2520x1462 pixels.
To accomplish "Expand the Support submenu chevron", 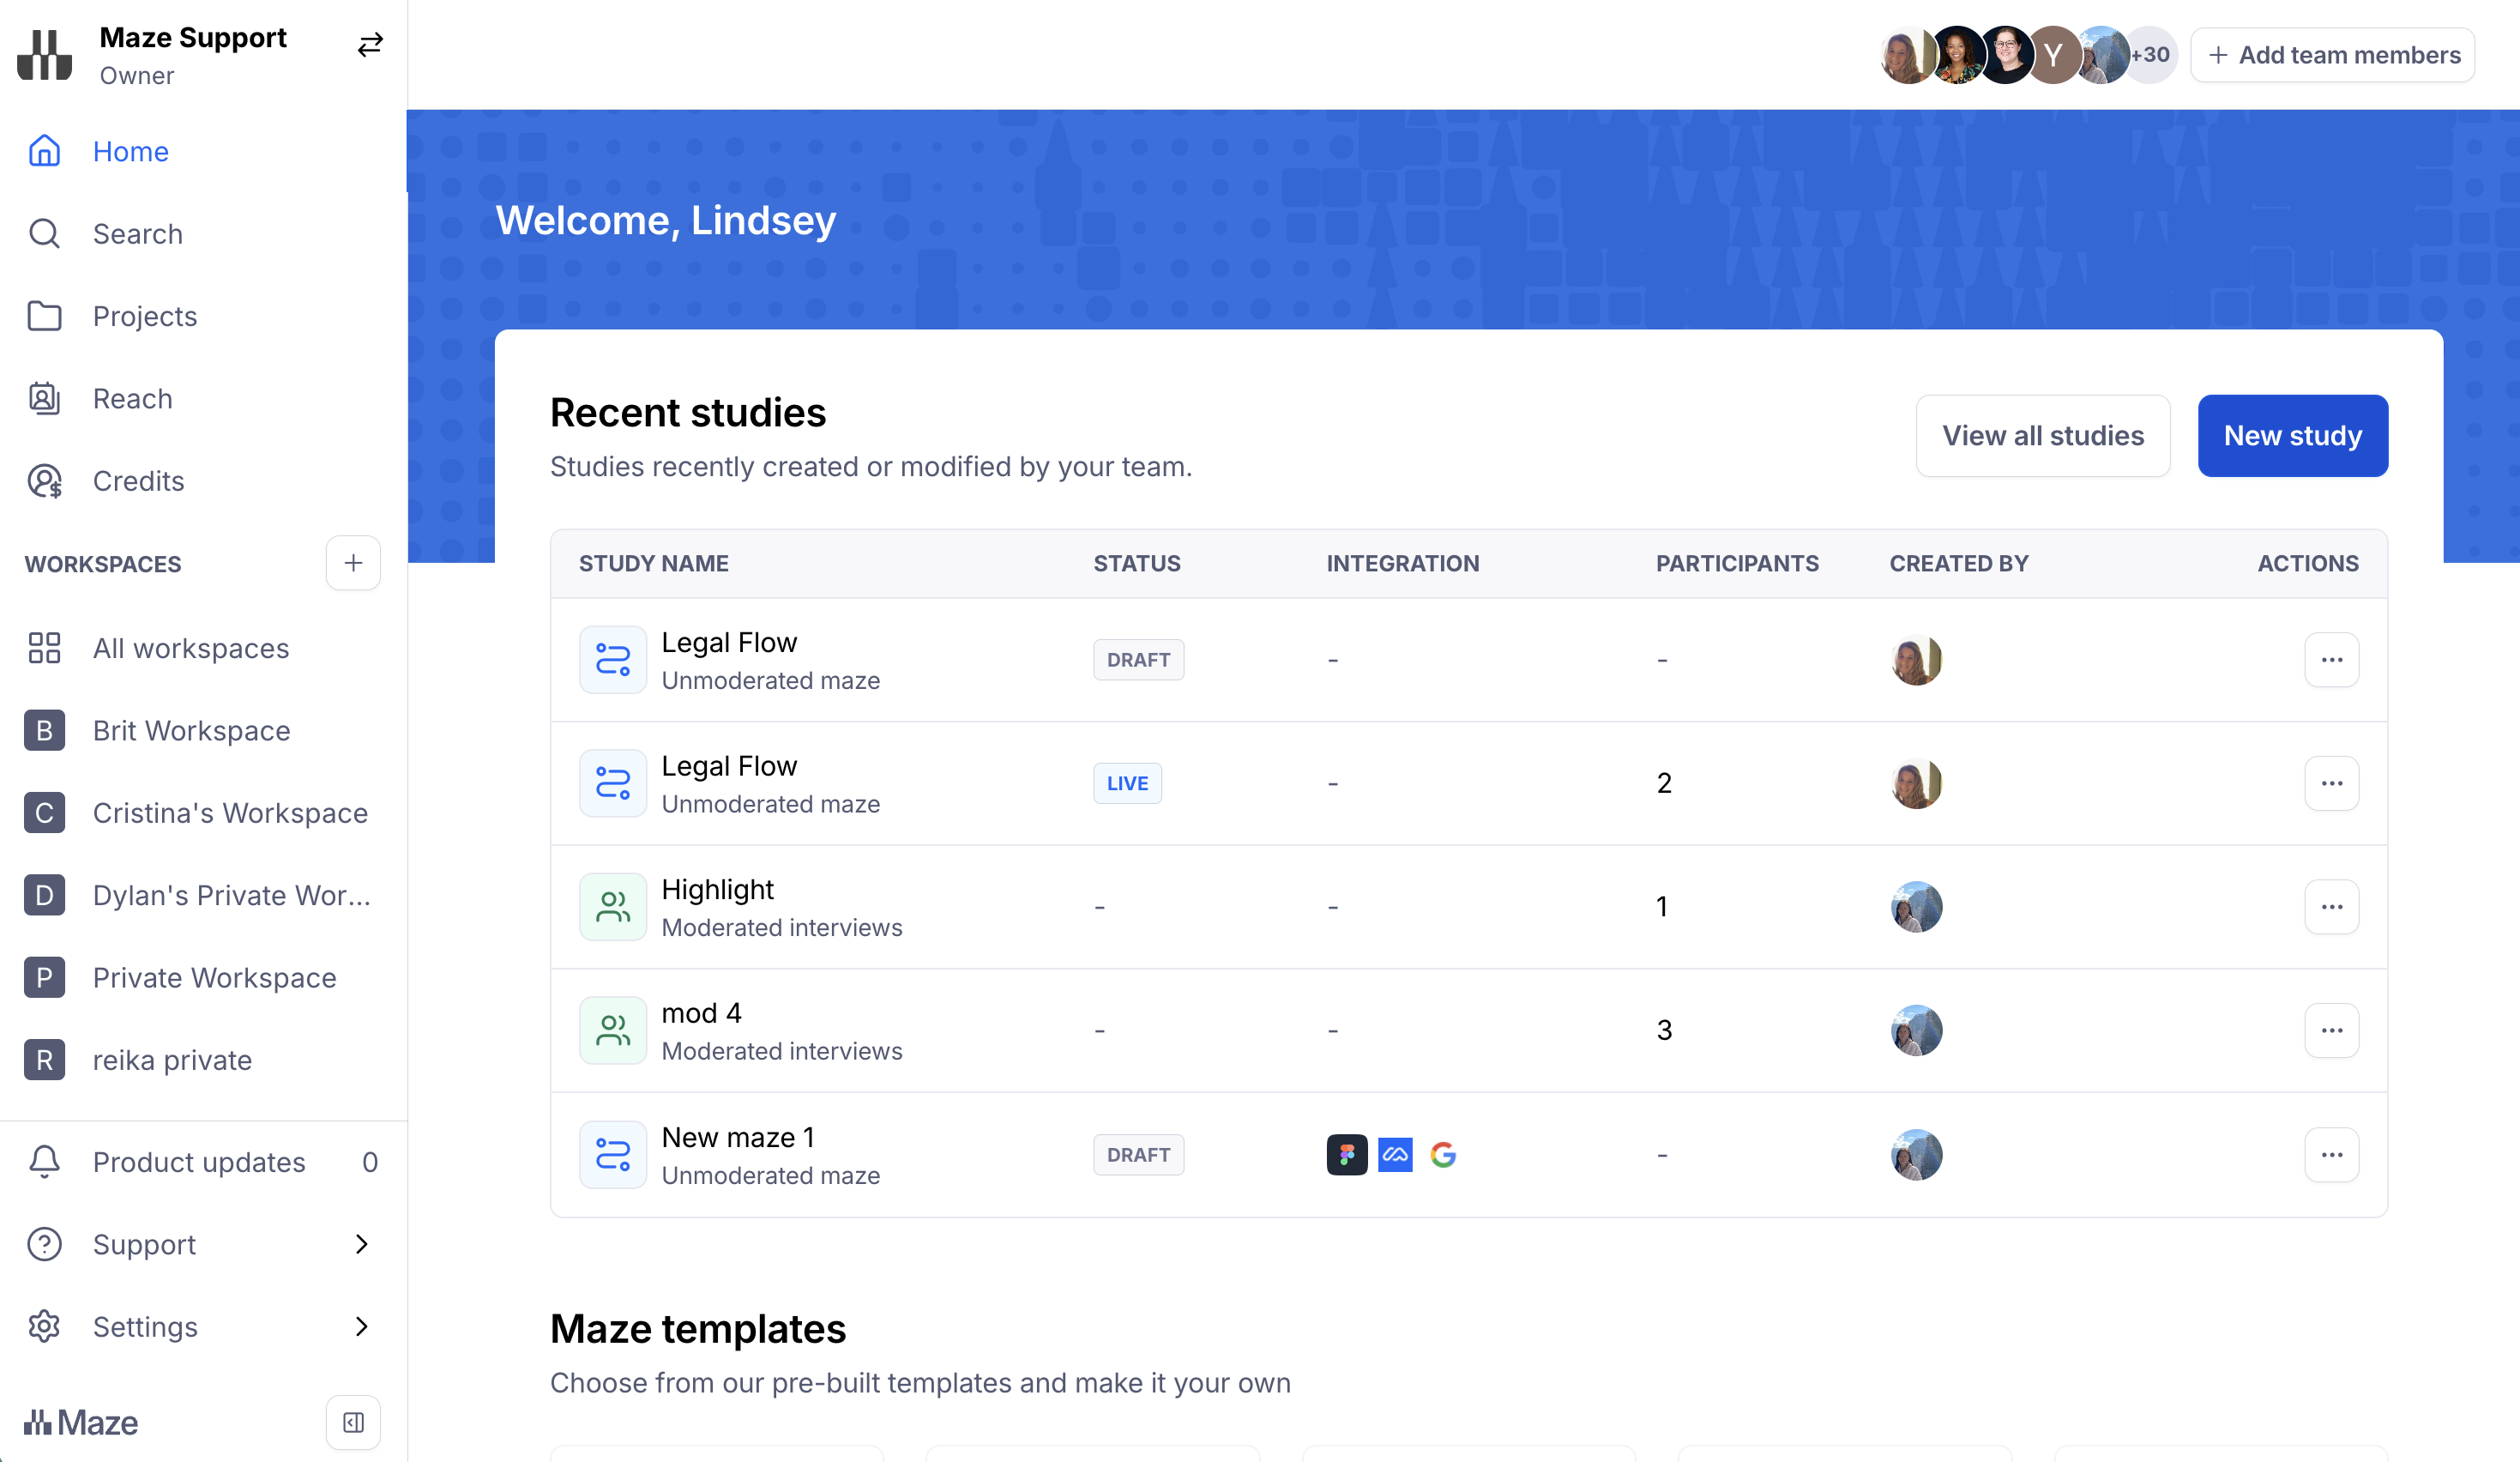I will [361, 1244].
